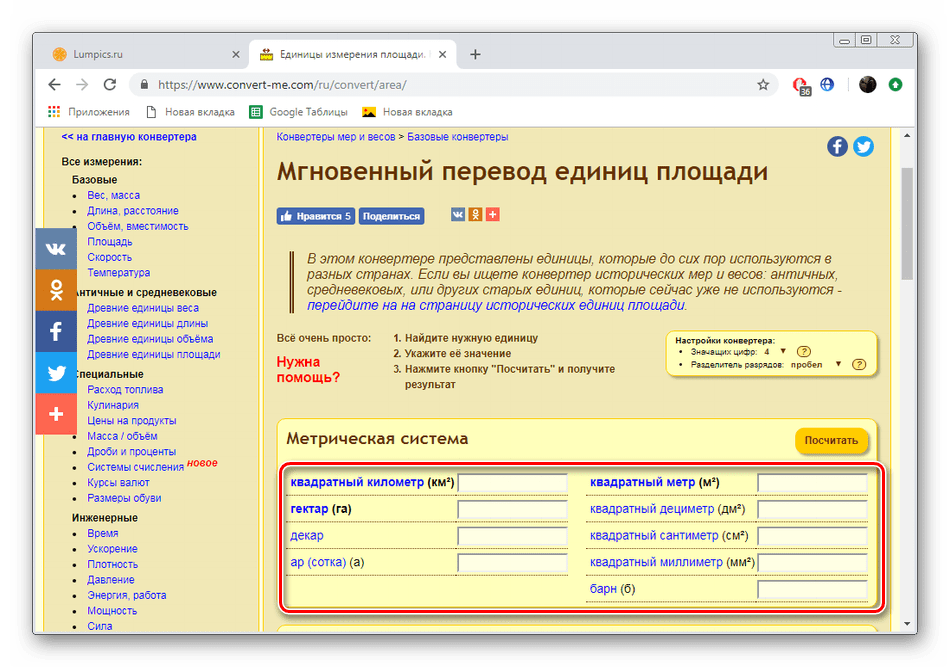Viewport: 950px width, 667px height.
Task: Click scrollbar down arrow
Action: click(x=907, y=623)
